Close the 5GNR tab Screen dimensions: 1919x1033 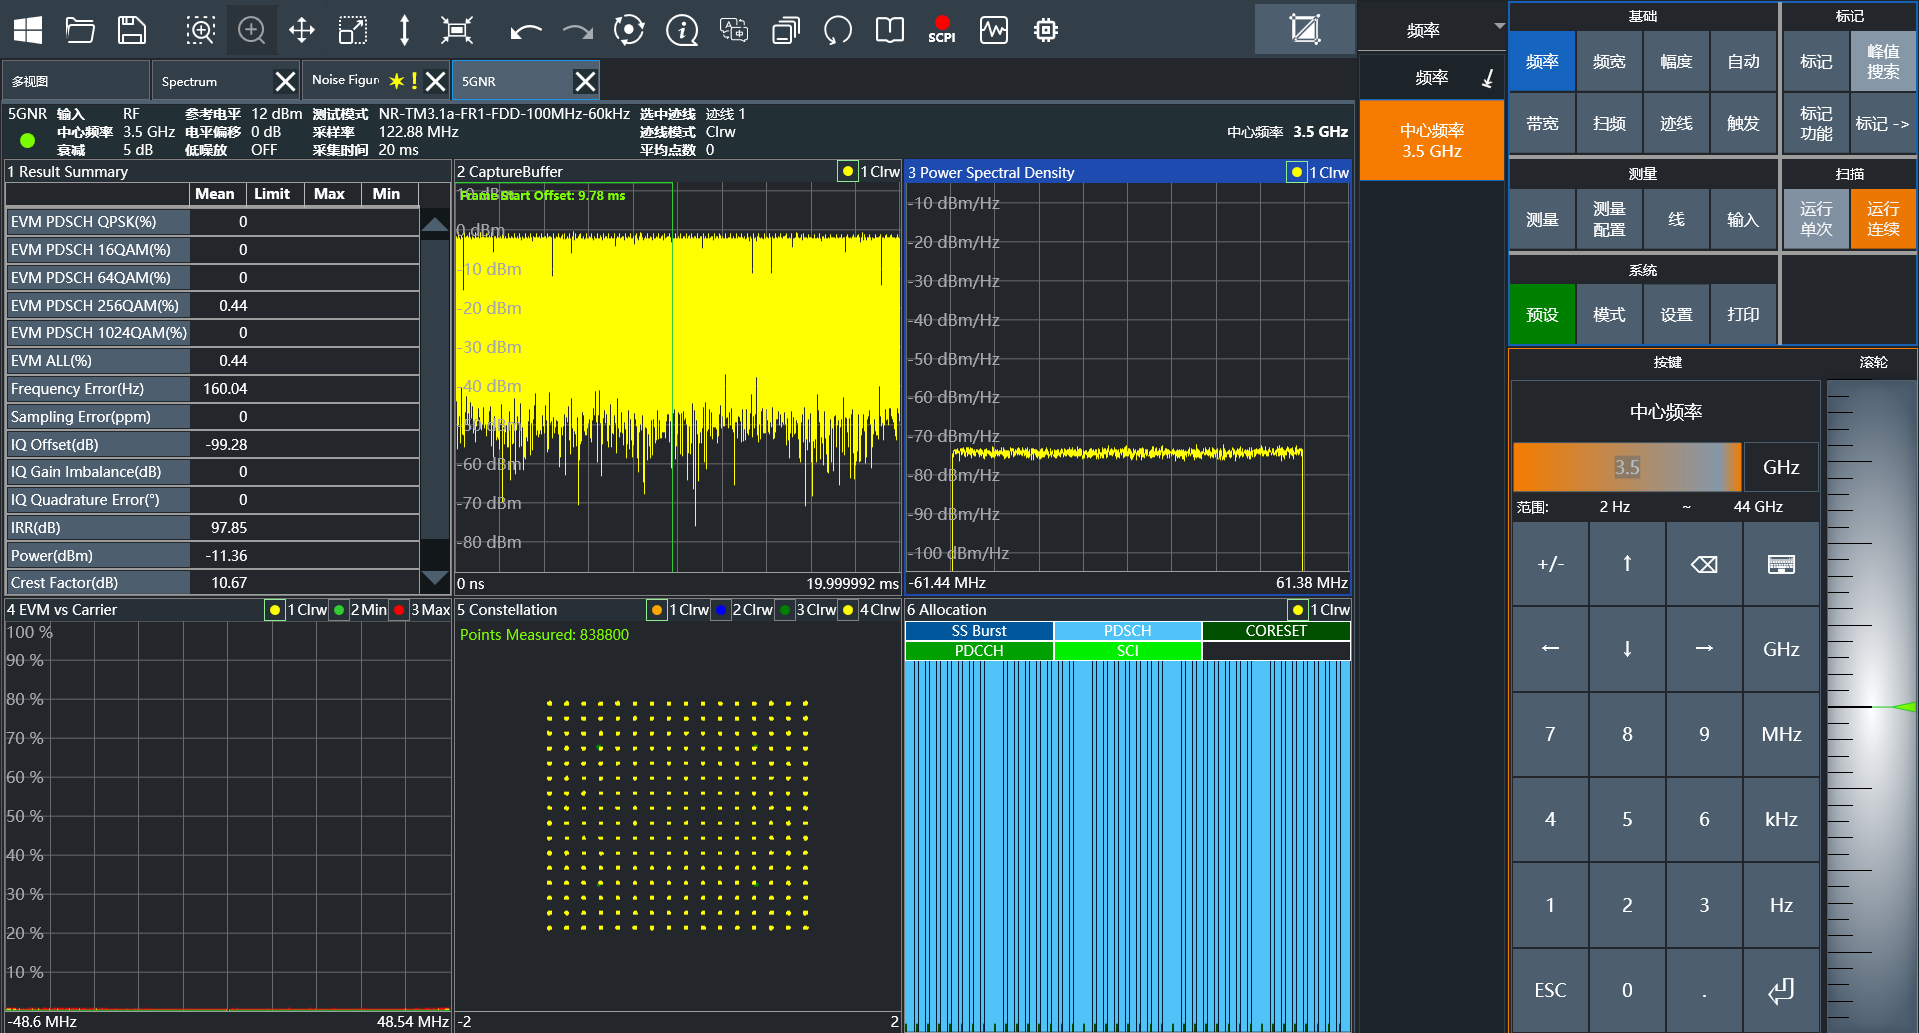coord(585,81)
